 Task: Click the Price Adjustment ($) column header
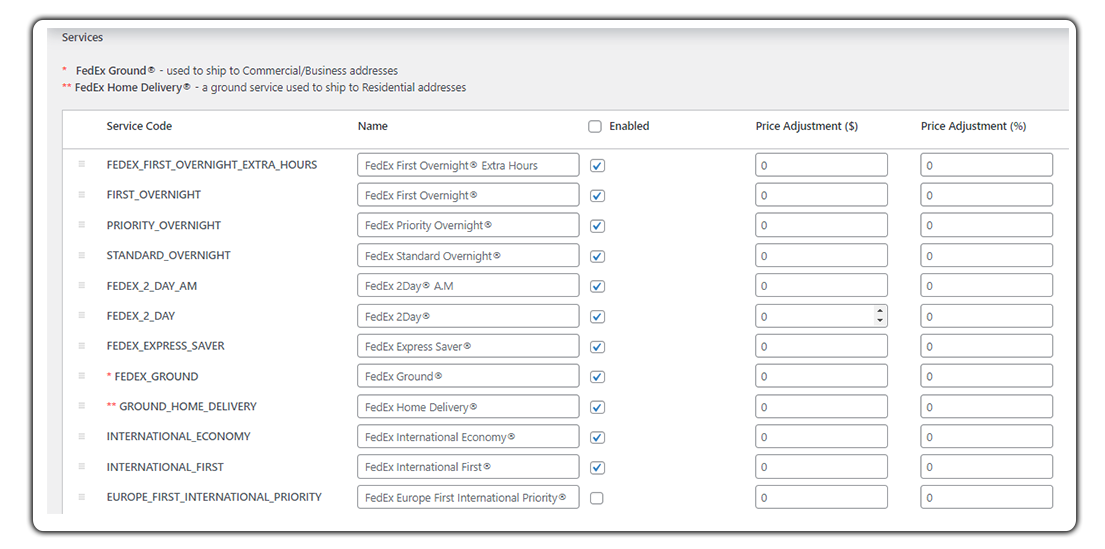(806, 126)
